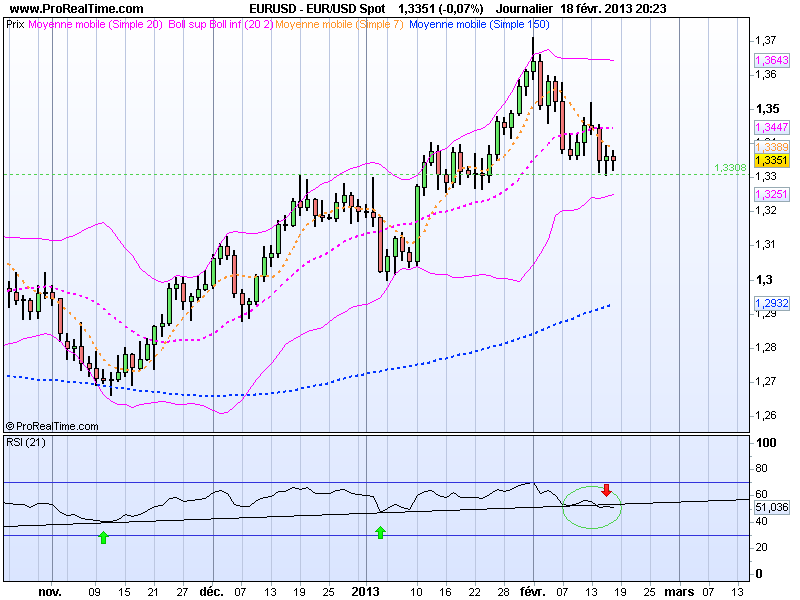This screenshot has height=600, width=800.
Task: Click the 1,26 price axis label
Action: point(766,415)
